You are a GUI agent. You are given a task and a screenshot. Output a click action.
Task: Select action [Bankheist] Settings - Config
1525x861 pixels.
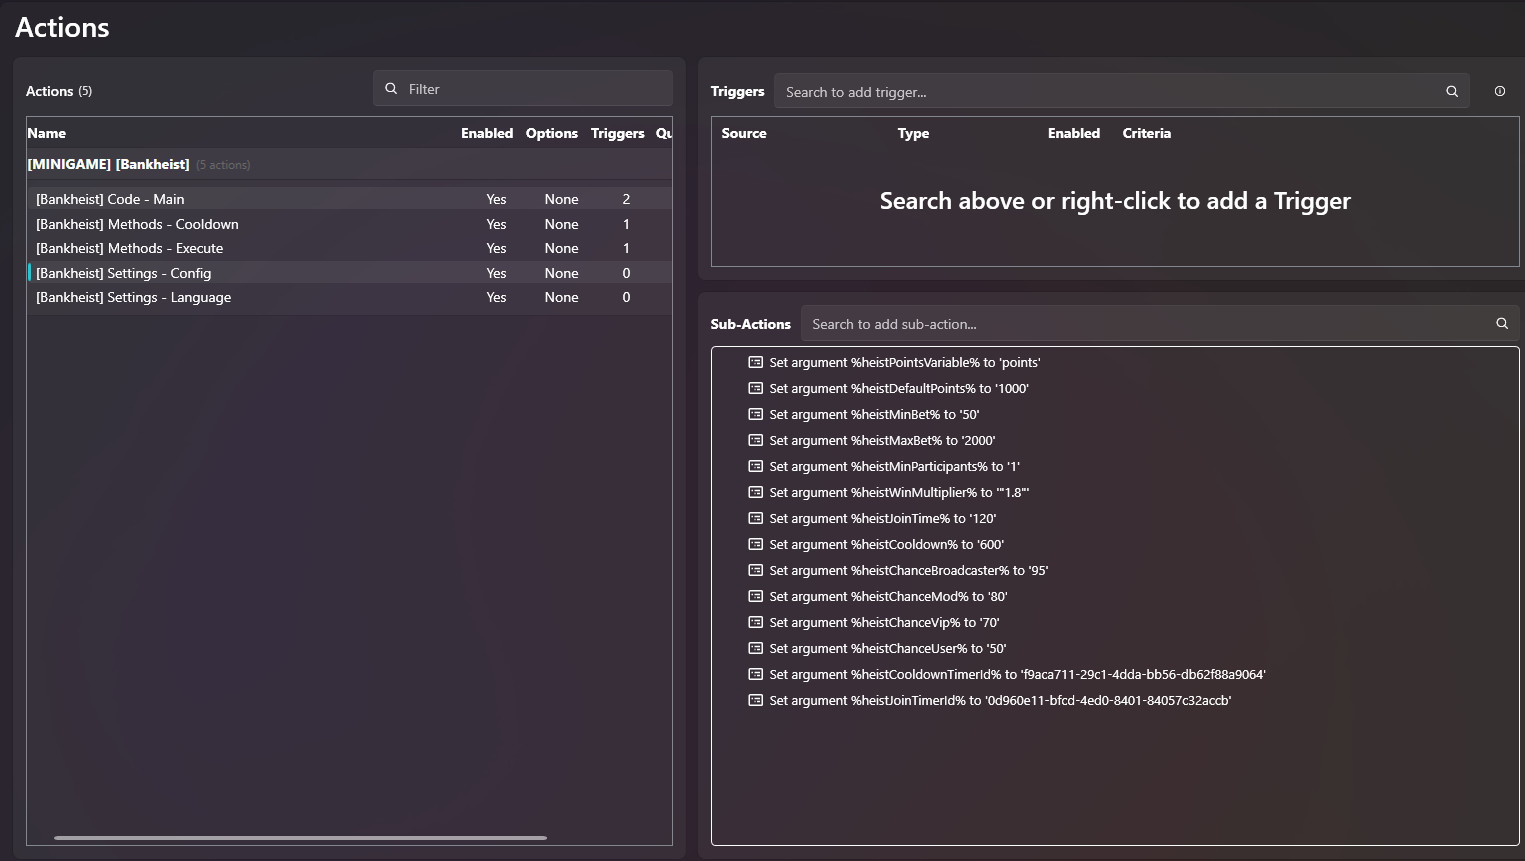pyautogui.click(x=349, y=273)
